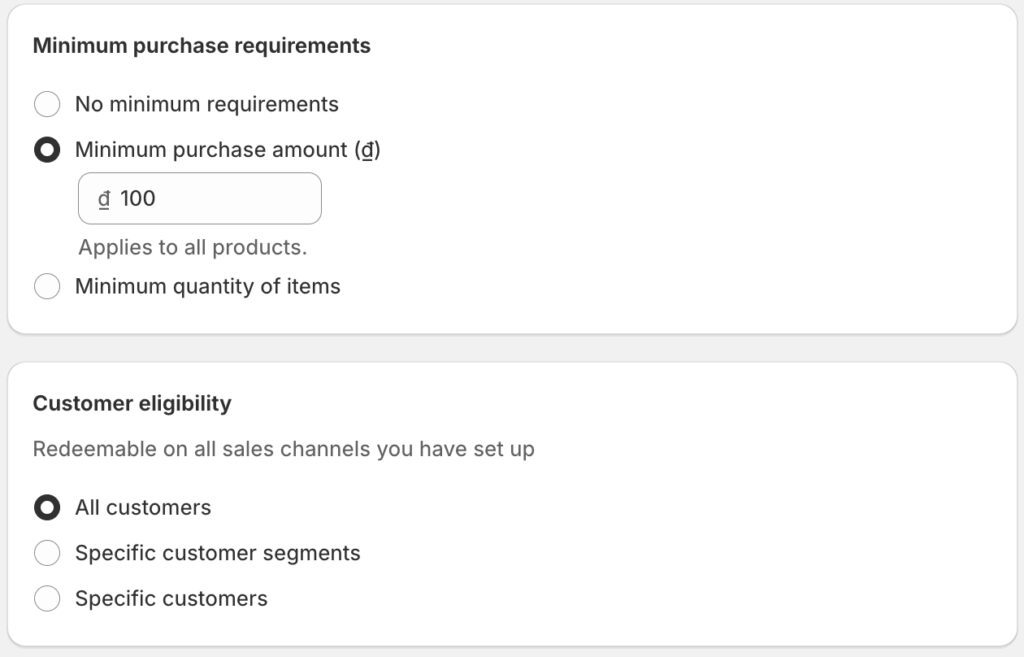Select the Minimum quantity of items radio circle
The height and width of the screenshot is (657, 1024).
point(47,287)
